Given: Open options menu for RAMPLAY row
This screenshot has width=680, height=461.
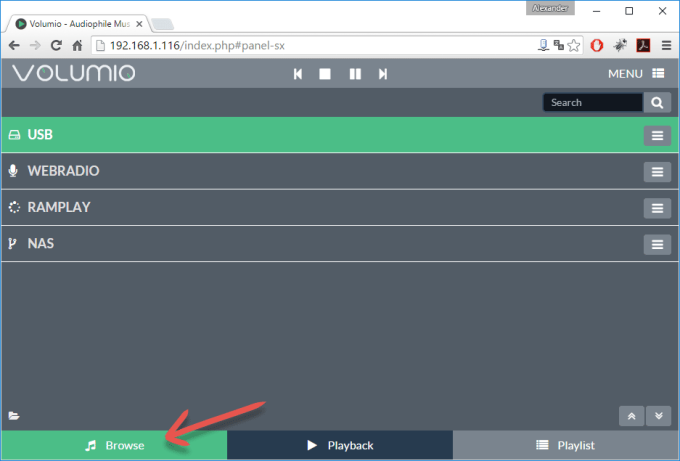Looking at the screenshot, I should (657, 209).
